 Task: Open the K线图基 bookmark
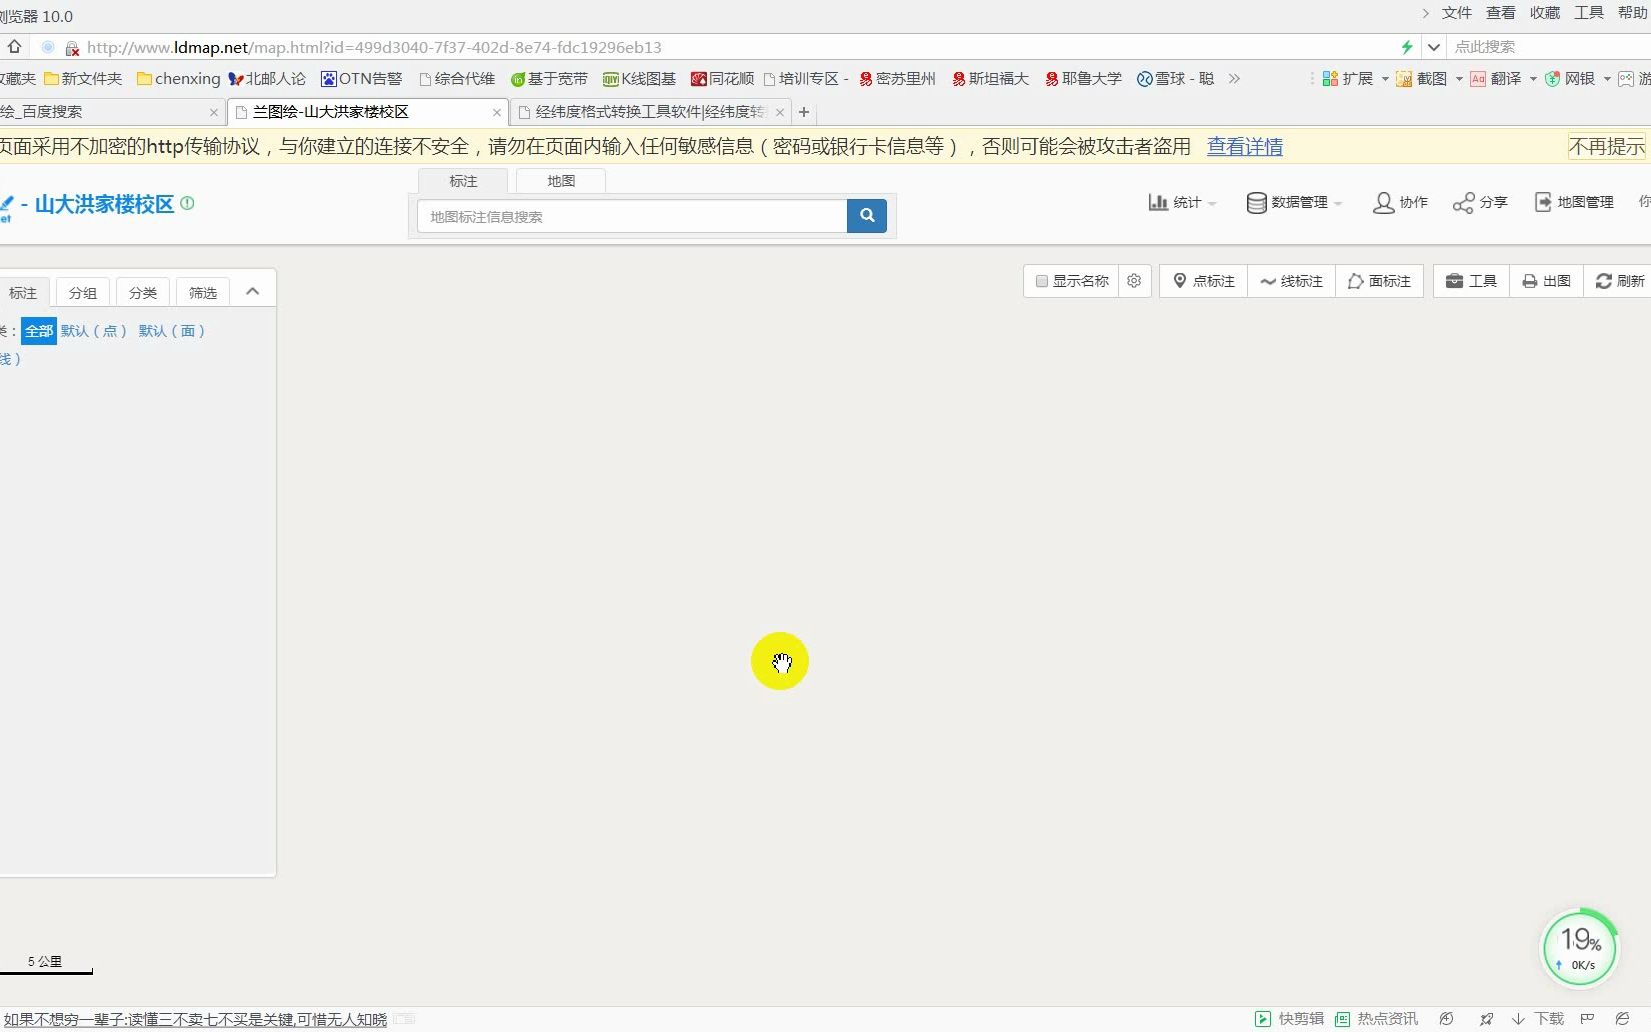(639, 79)
